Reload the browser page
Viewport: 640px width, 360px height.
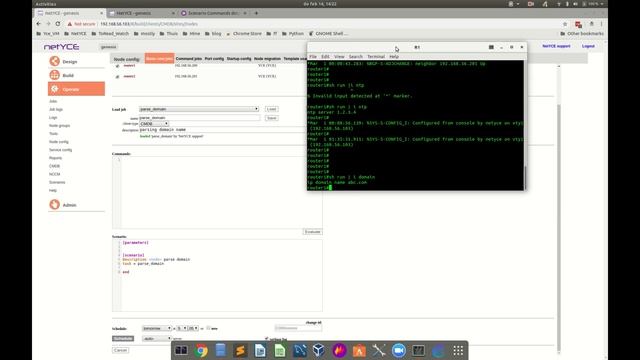pos(58,24)
